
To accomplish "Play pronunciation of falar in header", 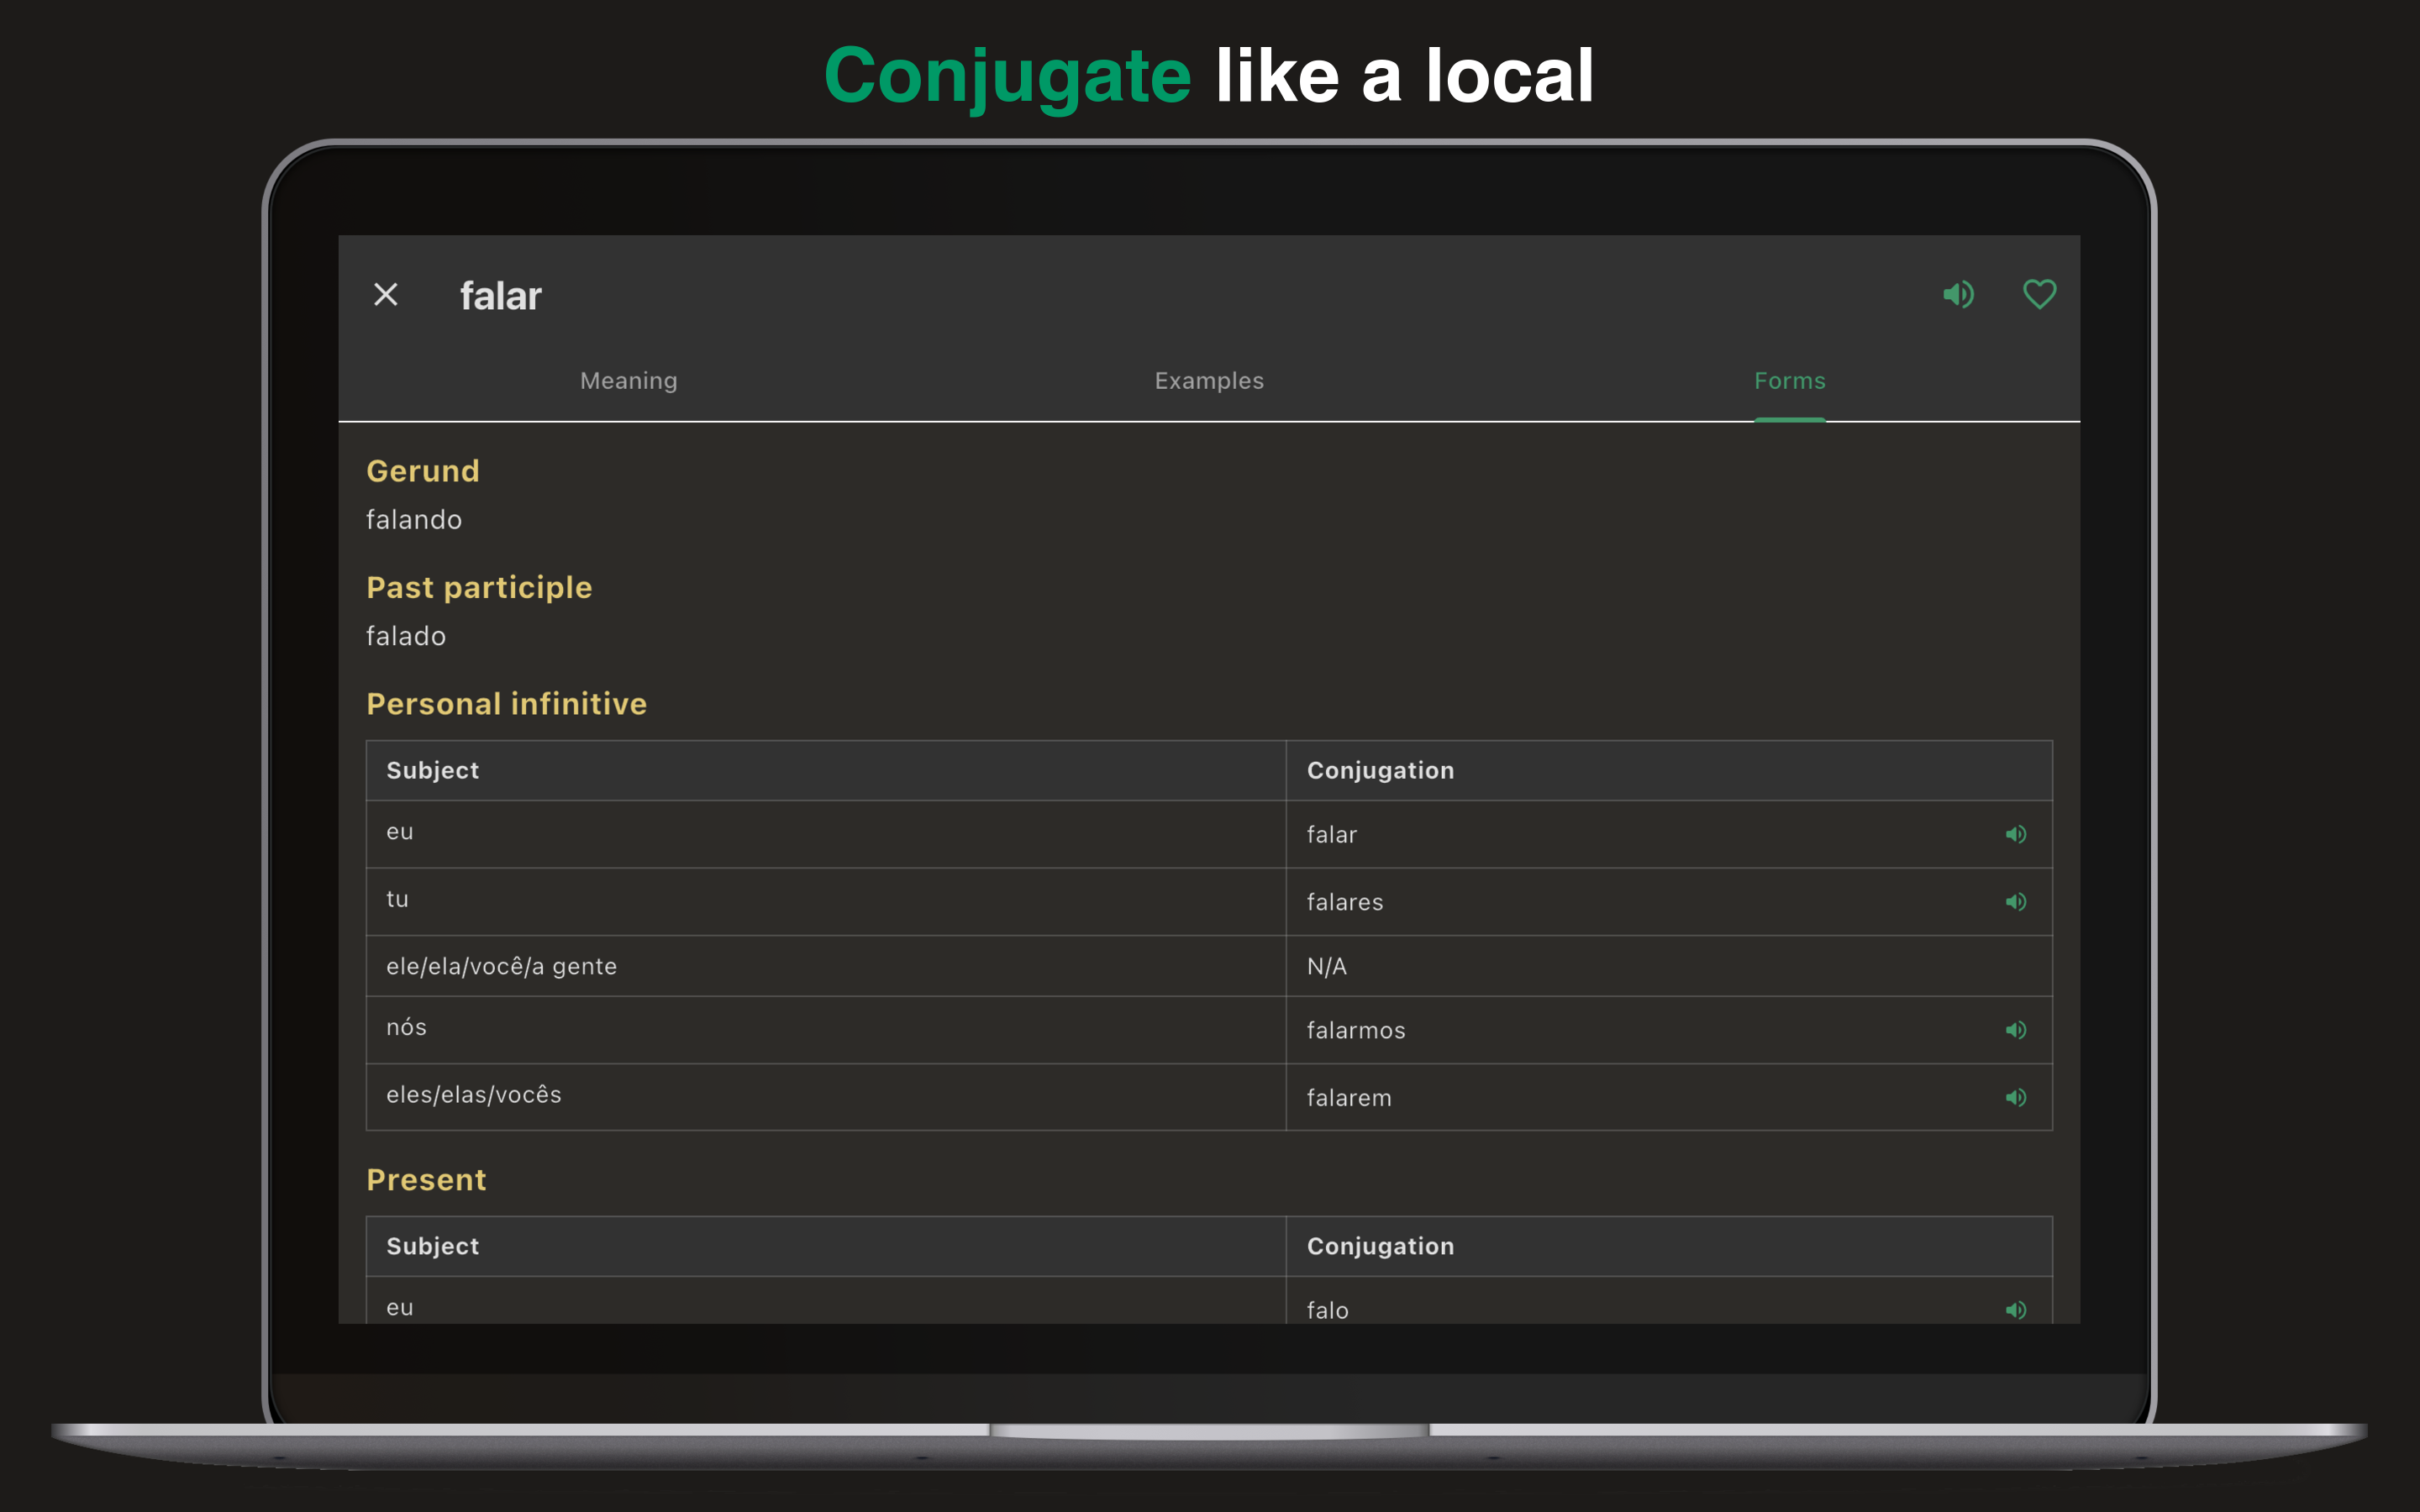I will [x=1958, y=295].
